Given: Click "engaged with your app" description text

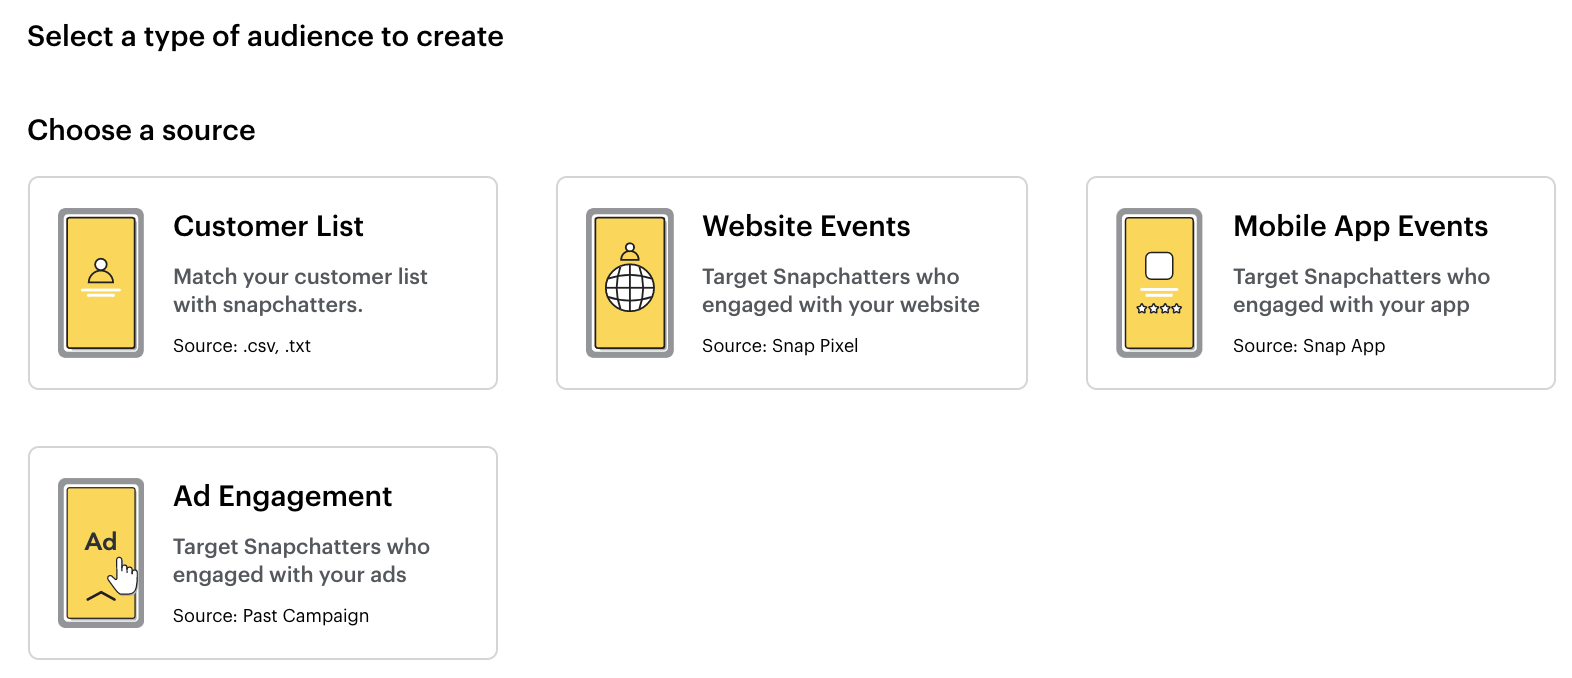Looking at the screenshot, I should pos(1351,305).
